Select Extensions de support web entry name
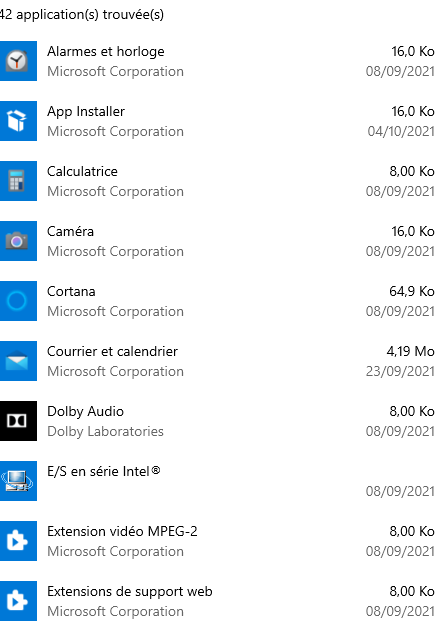The width and height of the screenshot is (442, 640). coord(129,591)
